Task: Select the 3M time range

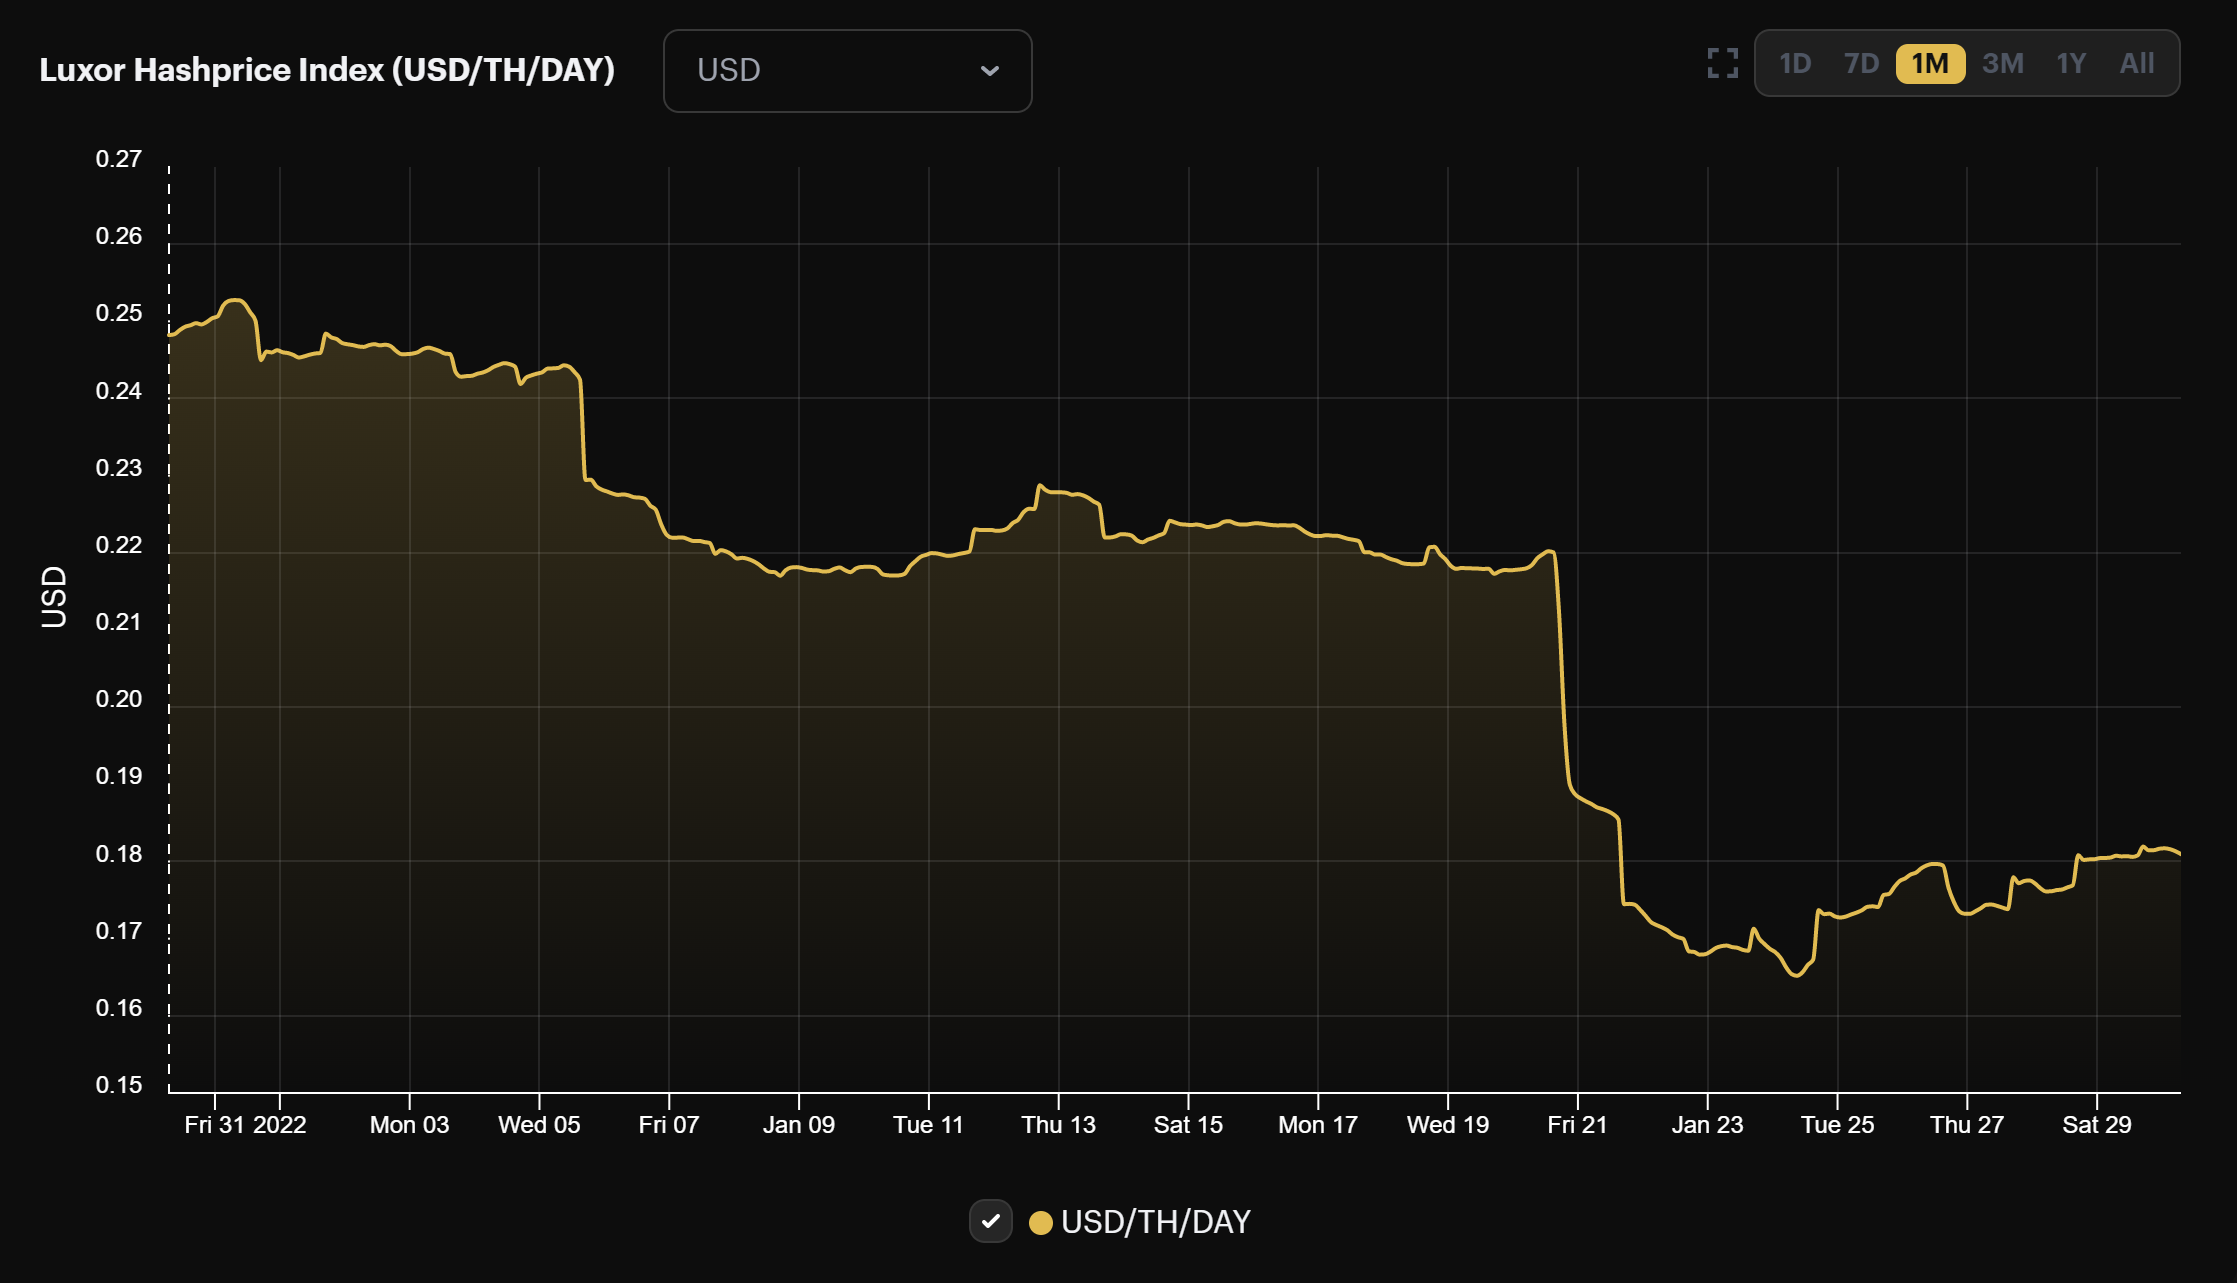Action: (x=2003, y=64)
